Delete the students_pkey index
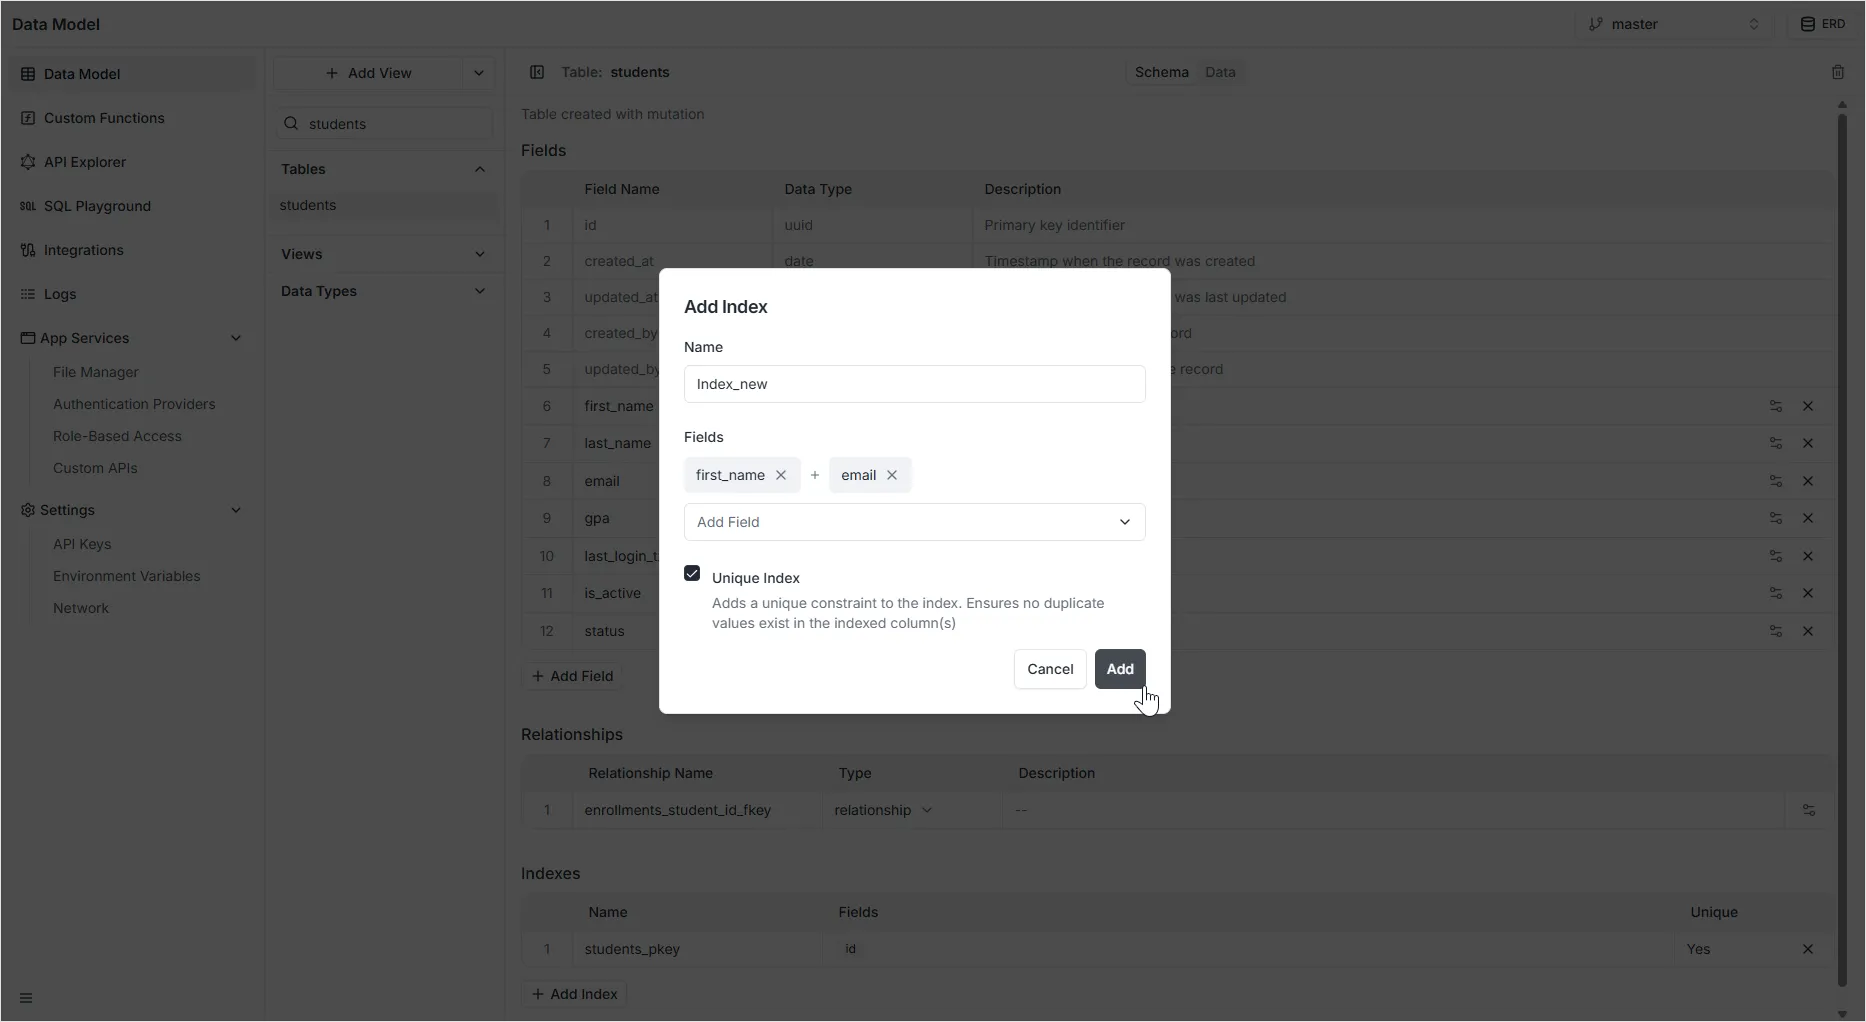Image resolution: width=1866 pixels, height=1022 pixels. (x=1807, y=949)
